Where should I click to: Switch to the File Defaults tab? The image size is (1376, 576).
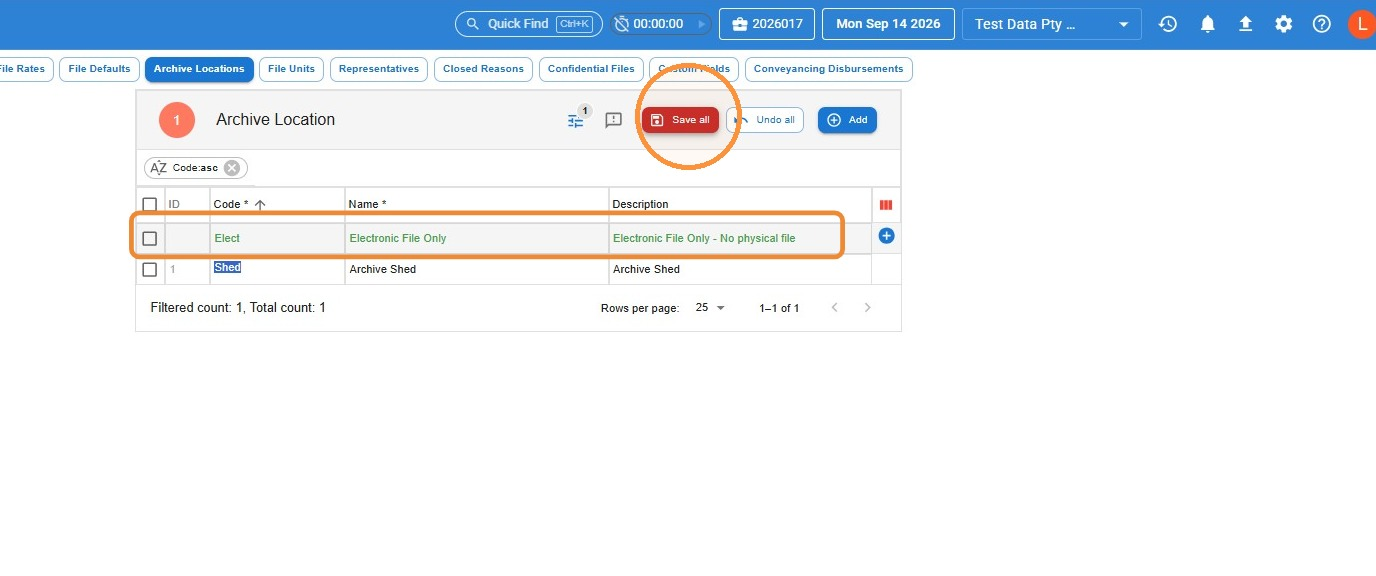pyautogui.click(x=99, y=69)
